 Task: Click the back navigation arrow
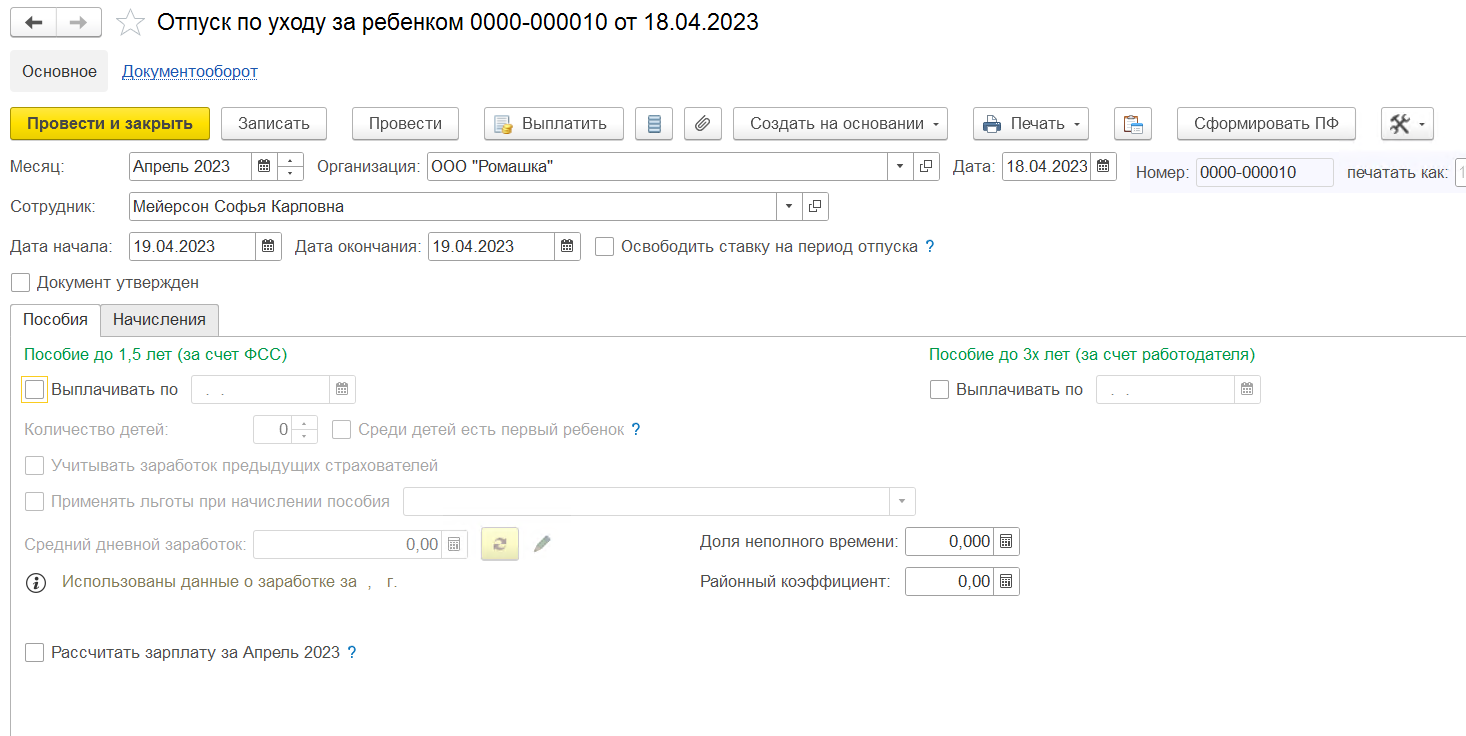[x=33, y=22]
